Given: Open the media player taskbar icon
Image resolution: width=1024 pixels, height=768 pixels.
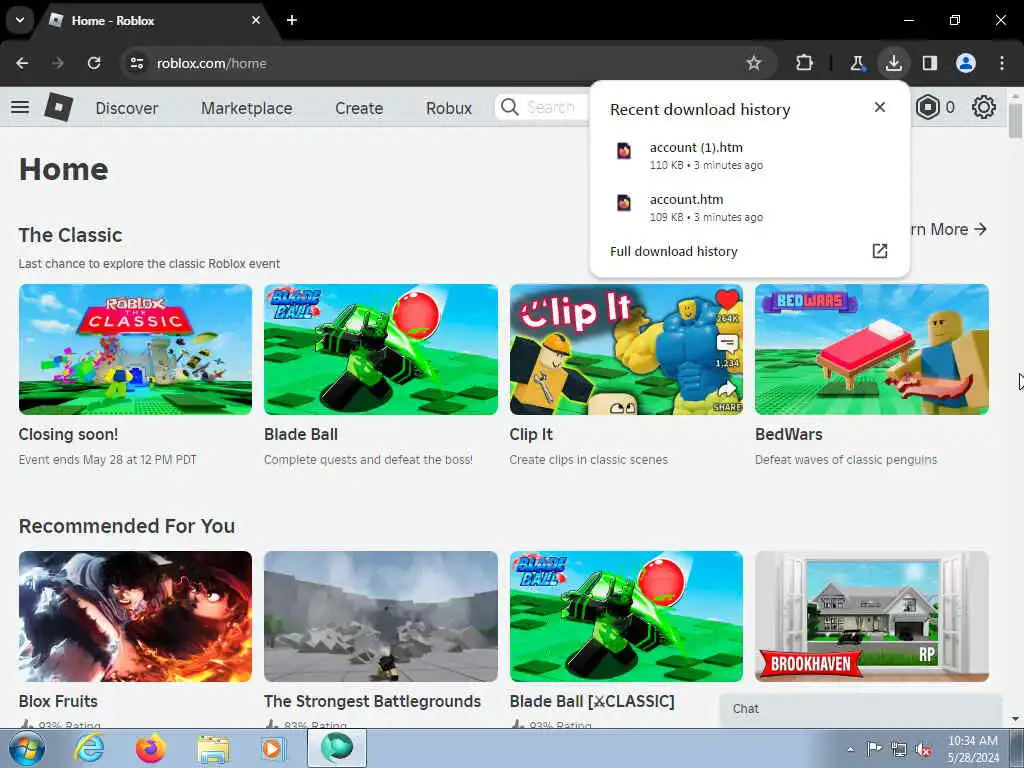Looking at the screenshot, I should [273, 748].
